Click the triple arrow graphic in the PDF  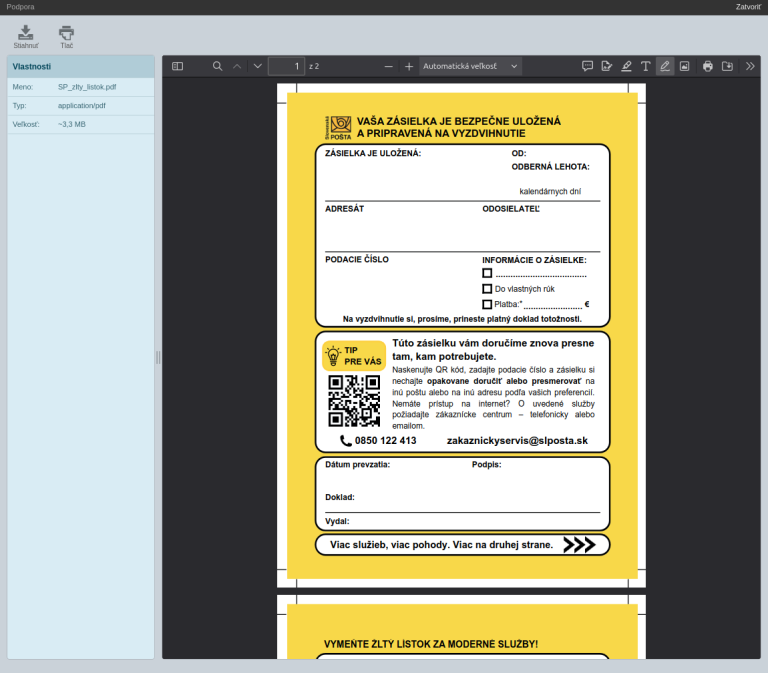click(x=579, y=545)
